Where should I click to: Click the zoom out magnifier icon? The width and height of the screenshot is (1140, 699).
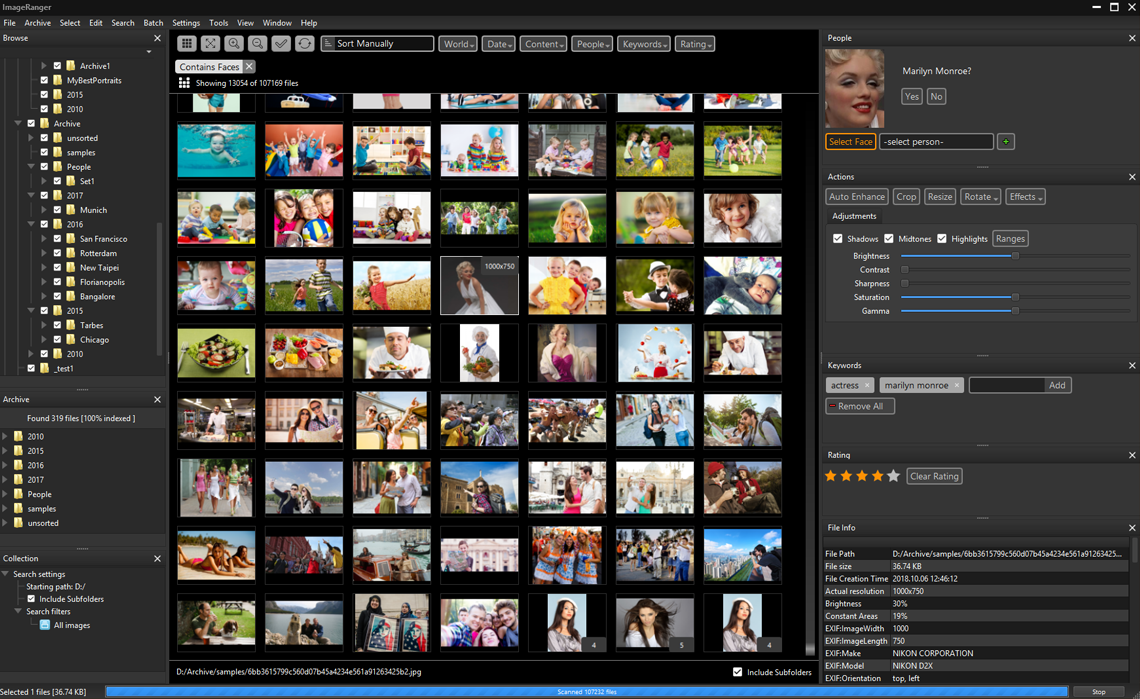(257, 44)
